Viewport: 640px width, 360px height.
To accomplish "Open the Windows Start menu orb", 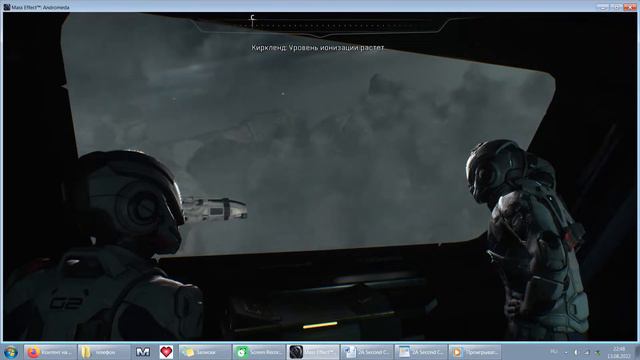I will click(11, 352).
